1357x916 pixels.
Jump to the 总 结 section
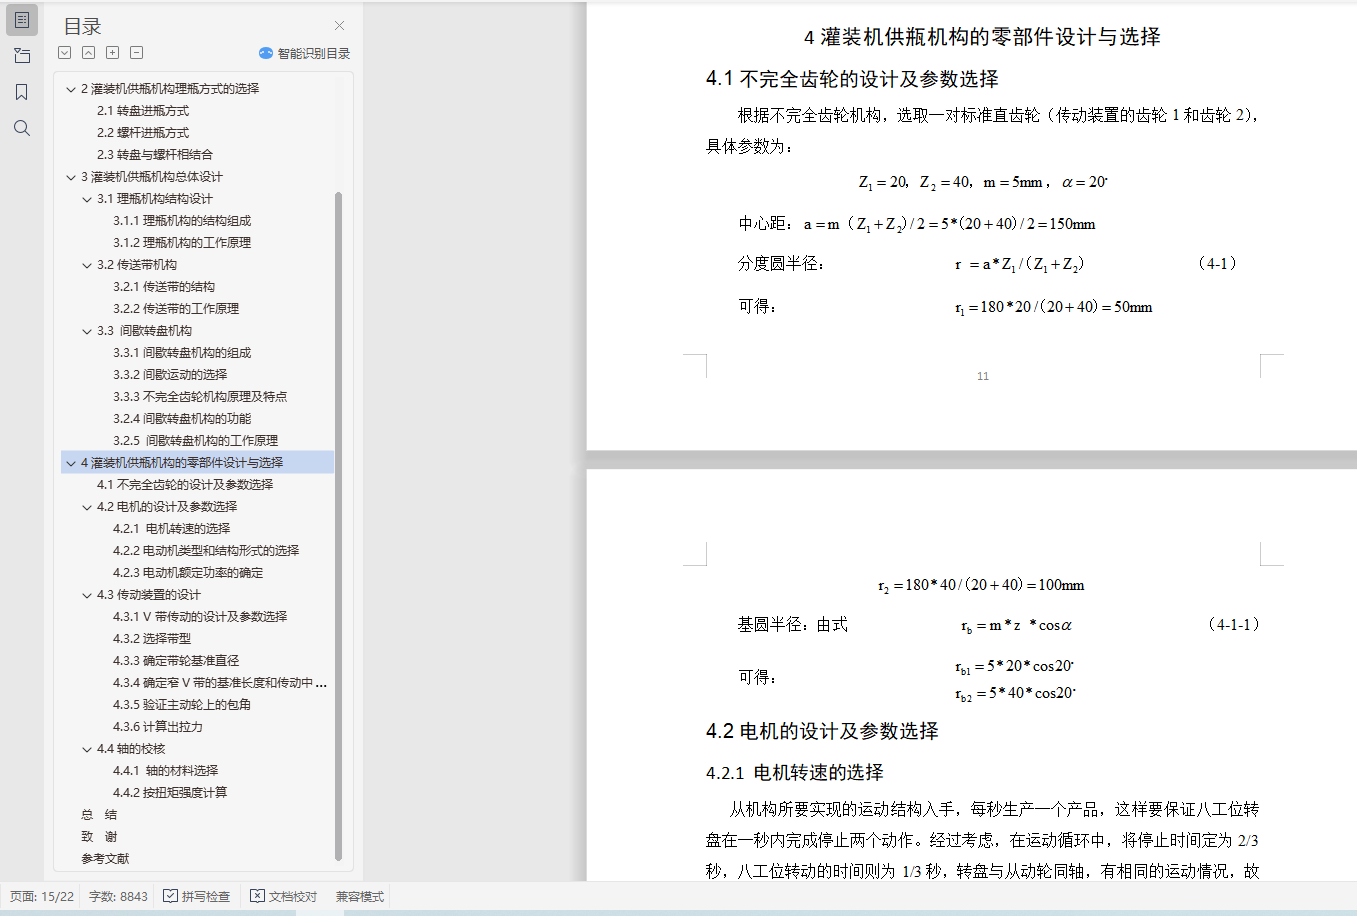[99, 815]
